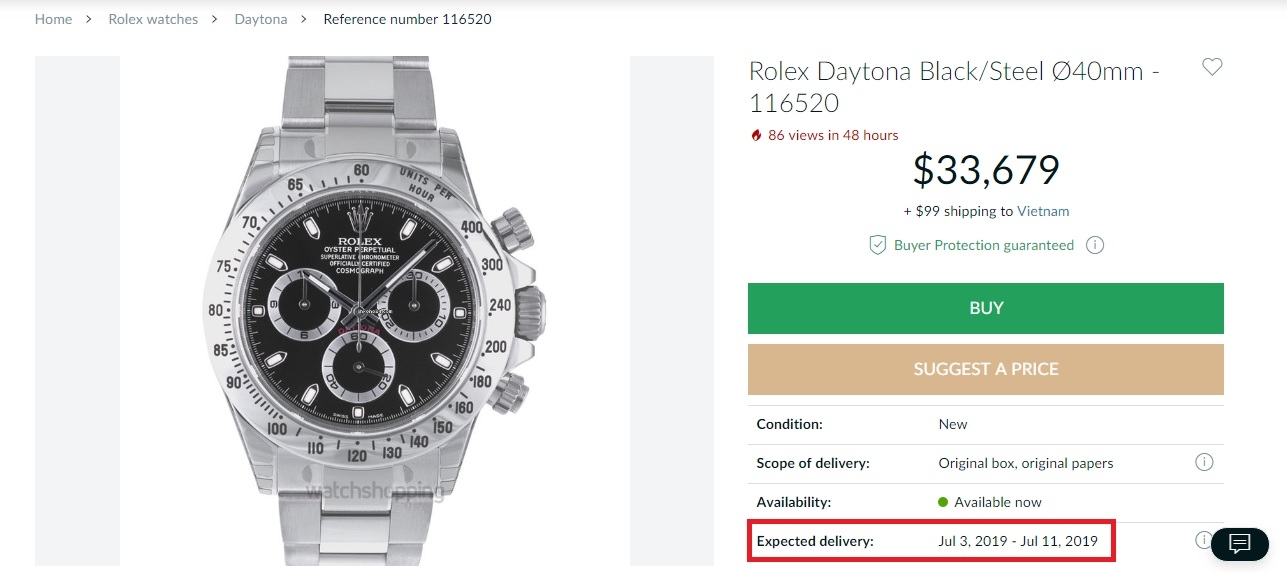Go to Home breadcrumb
Image resolution: width=1287 pixels, height=572 pixels.
[x=53, y=19]
